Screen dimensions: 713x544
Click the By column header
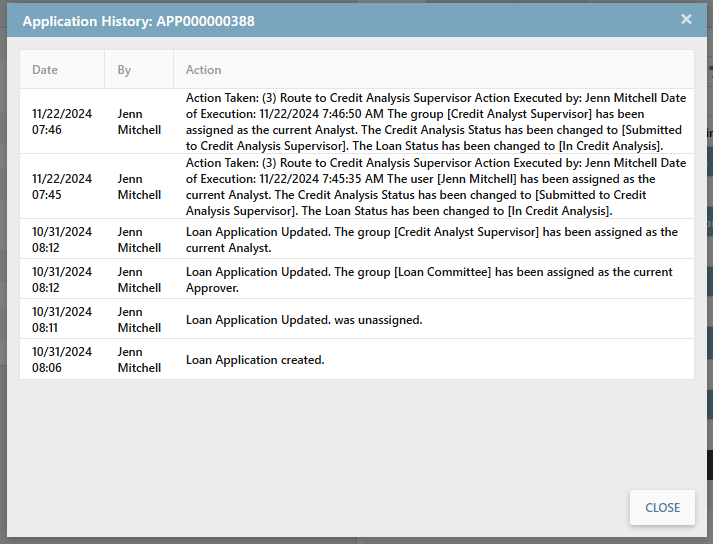click(124, 70)
